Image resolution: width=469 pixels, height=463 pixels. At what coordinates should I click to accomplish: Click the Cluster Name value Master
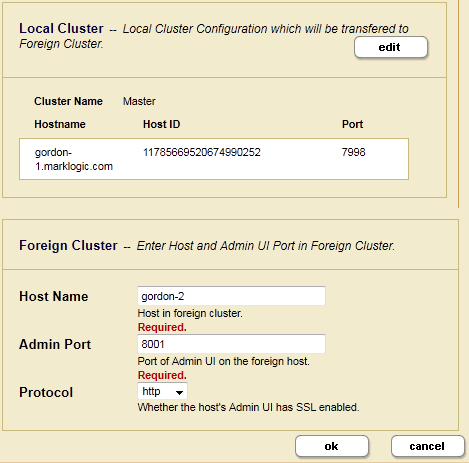point(139,101)
